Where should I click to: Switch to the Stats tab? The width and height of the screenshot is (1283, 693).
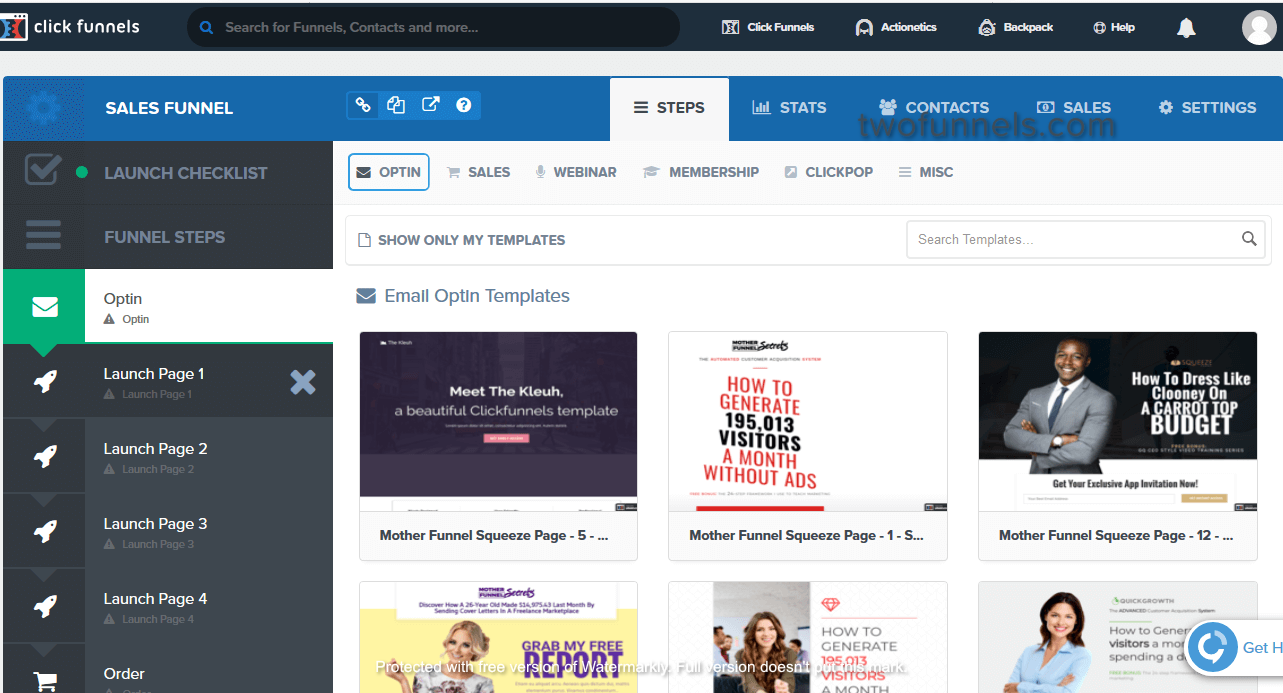pos(789,108)
